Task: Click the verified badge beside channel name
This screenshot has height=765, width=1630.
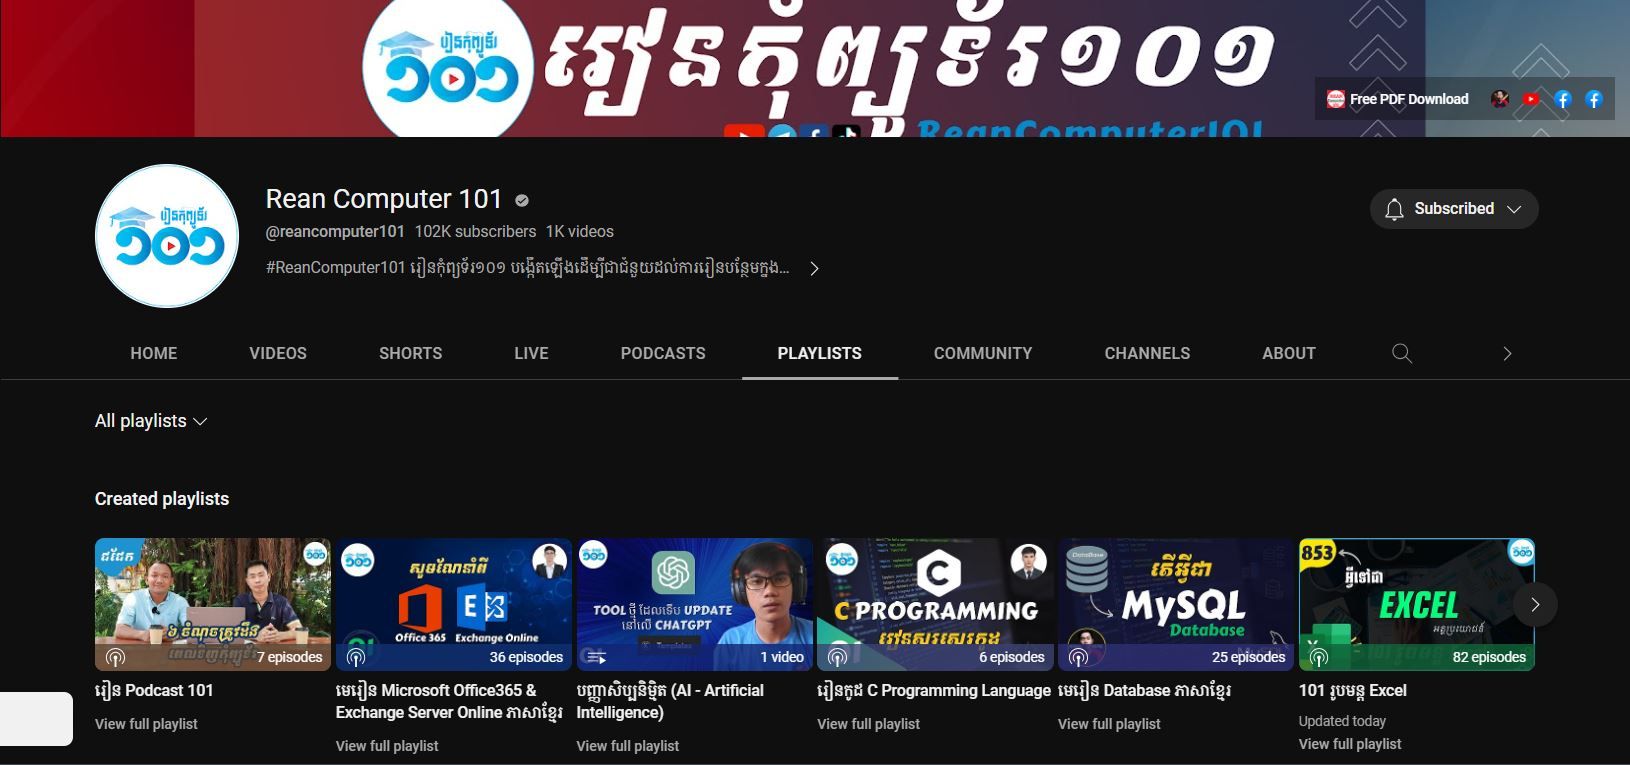Action: click(522, 201)
